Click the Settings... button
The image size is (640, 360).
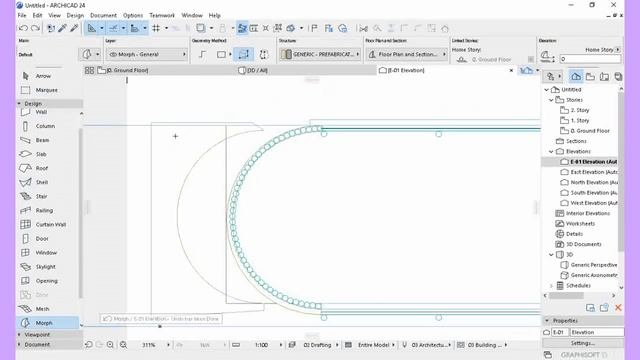tap(582, 343)
